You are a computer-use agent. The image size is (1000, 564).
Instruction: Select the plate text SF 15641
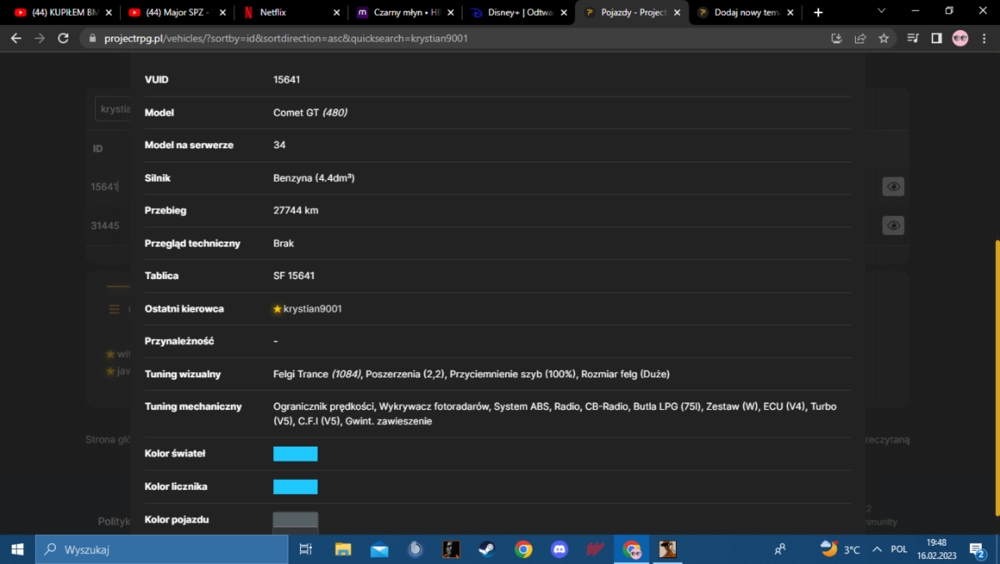(293, 276)
